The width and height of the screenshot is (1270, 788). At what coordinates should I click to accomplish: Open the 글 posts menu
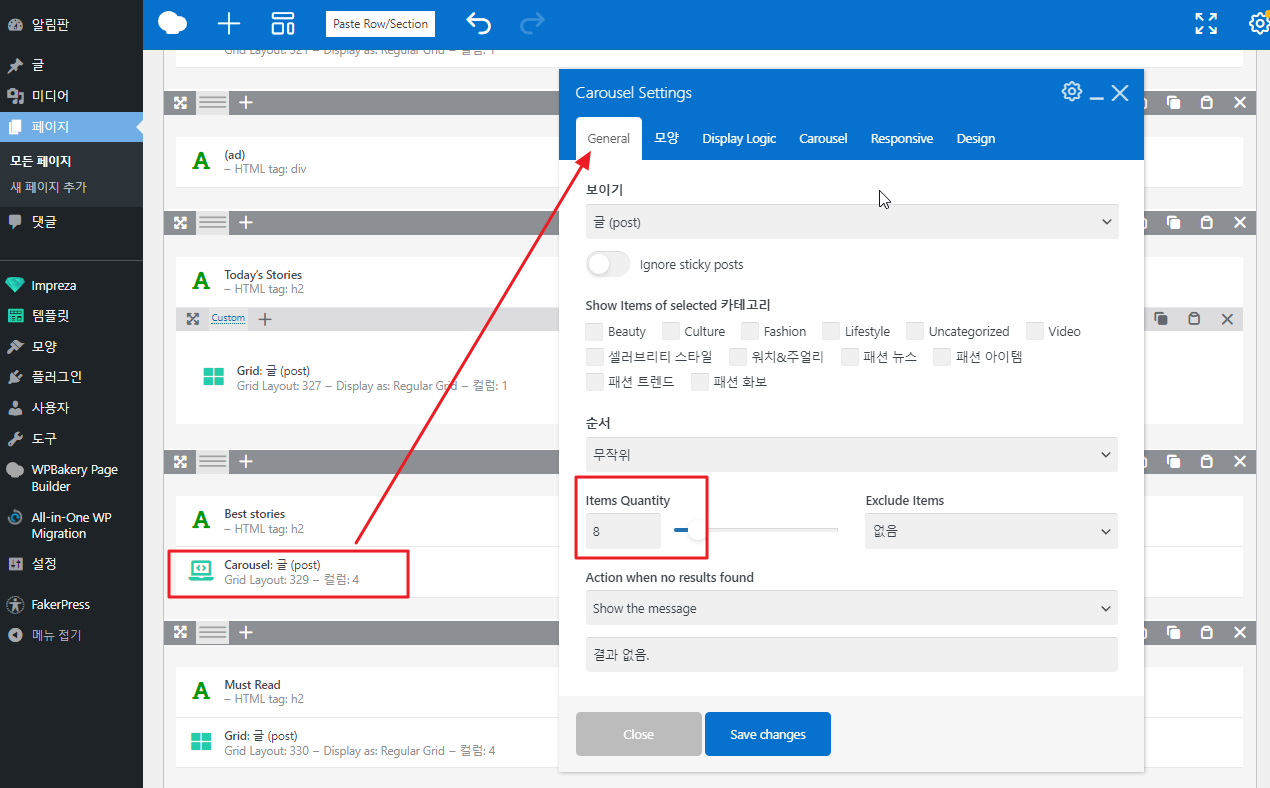(x=71, y=65)
